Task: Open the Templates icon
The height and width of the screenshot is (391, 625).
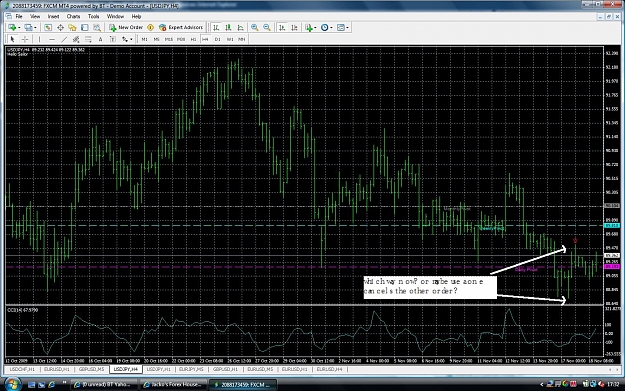Action: (x=341, y=28)
